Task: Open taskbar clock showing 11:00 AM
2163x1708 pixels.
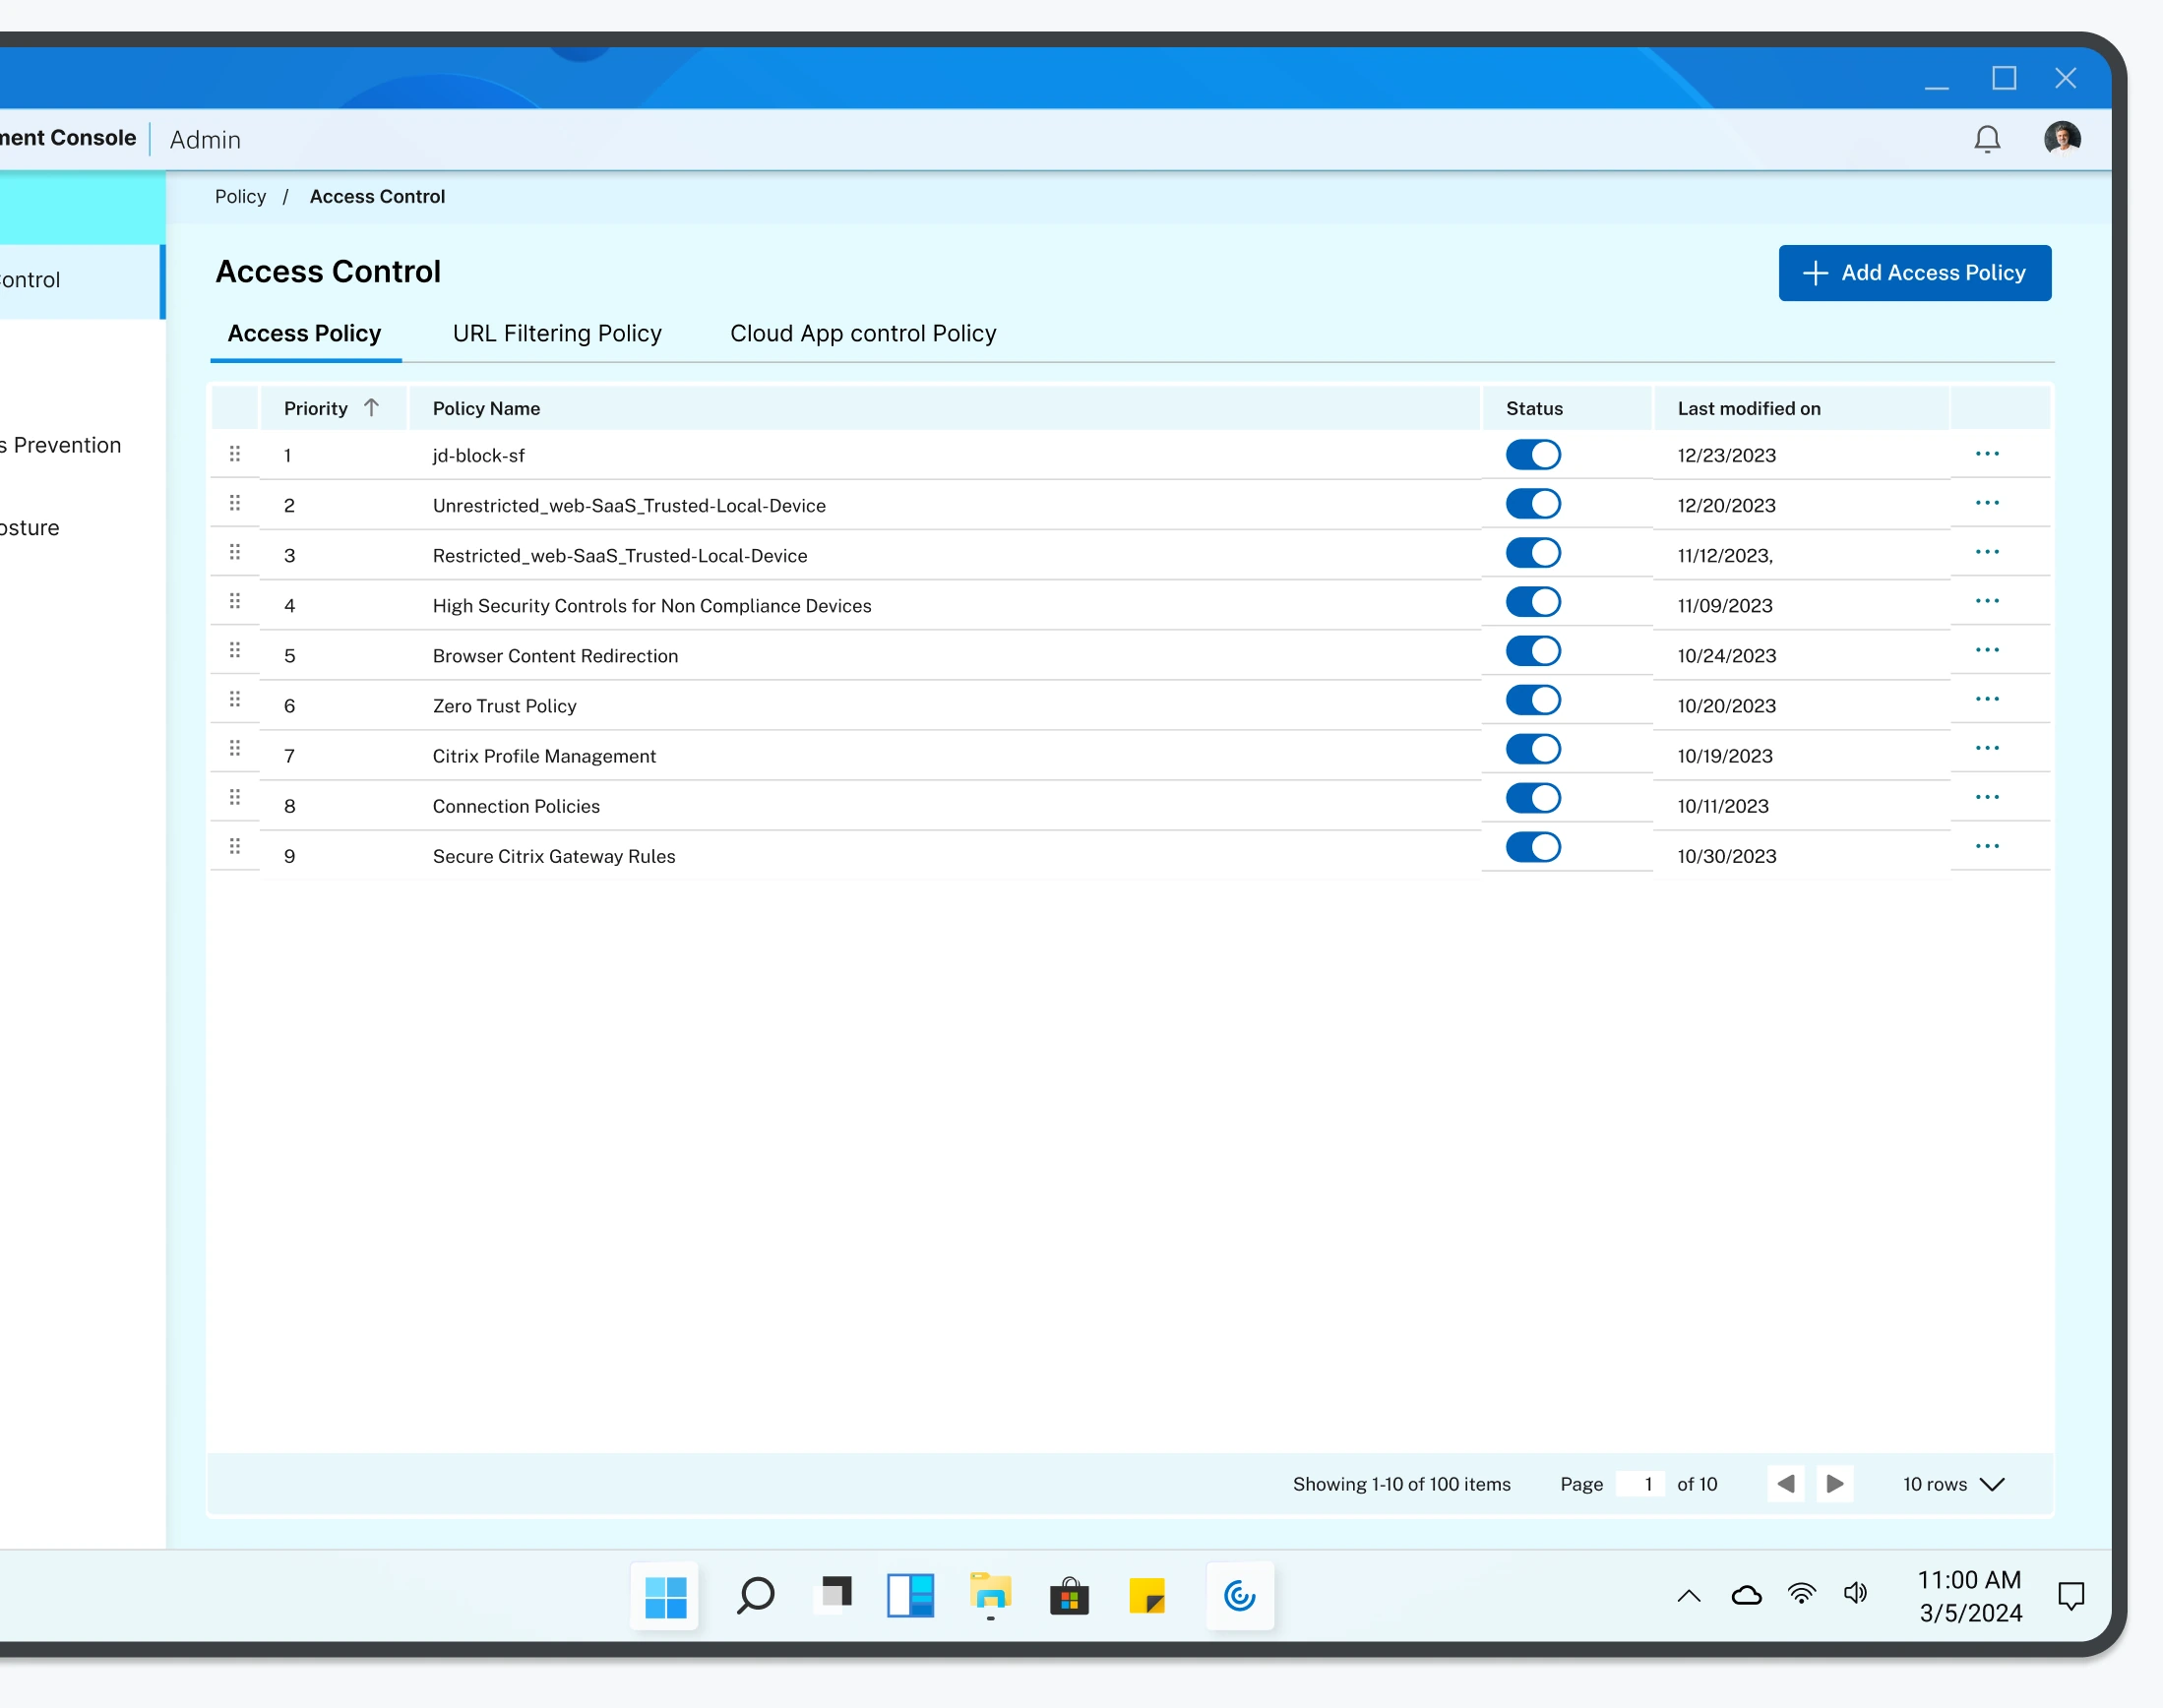Action: click(1970, 1596)
